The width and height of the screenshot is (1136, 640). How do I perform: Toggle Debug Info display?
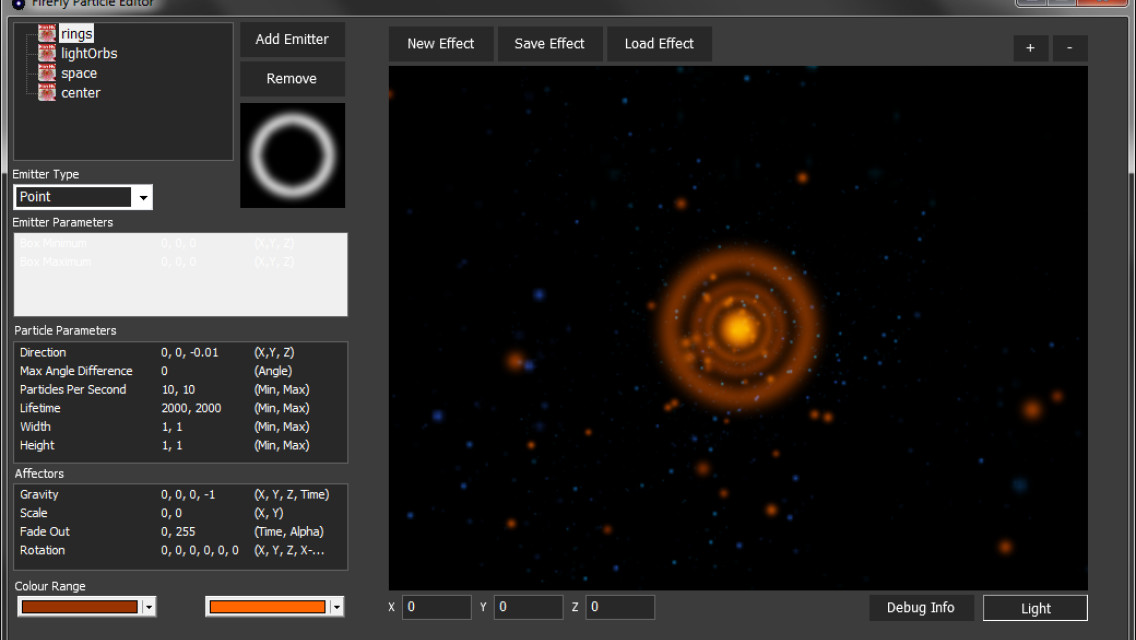920,607
